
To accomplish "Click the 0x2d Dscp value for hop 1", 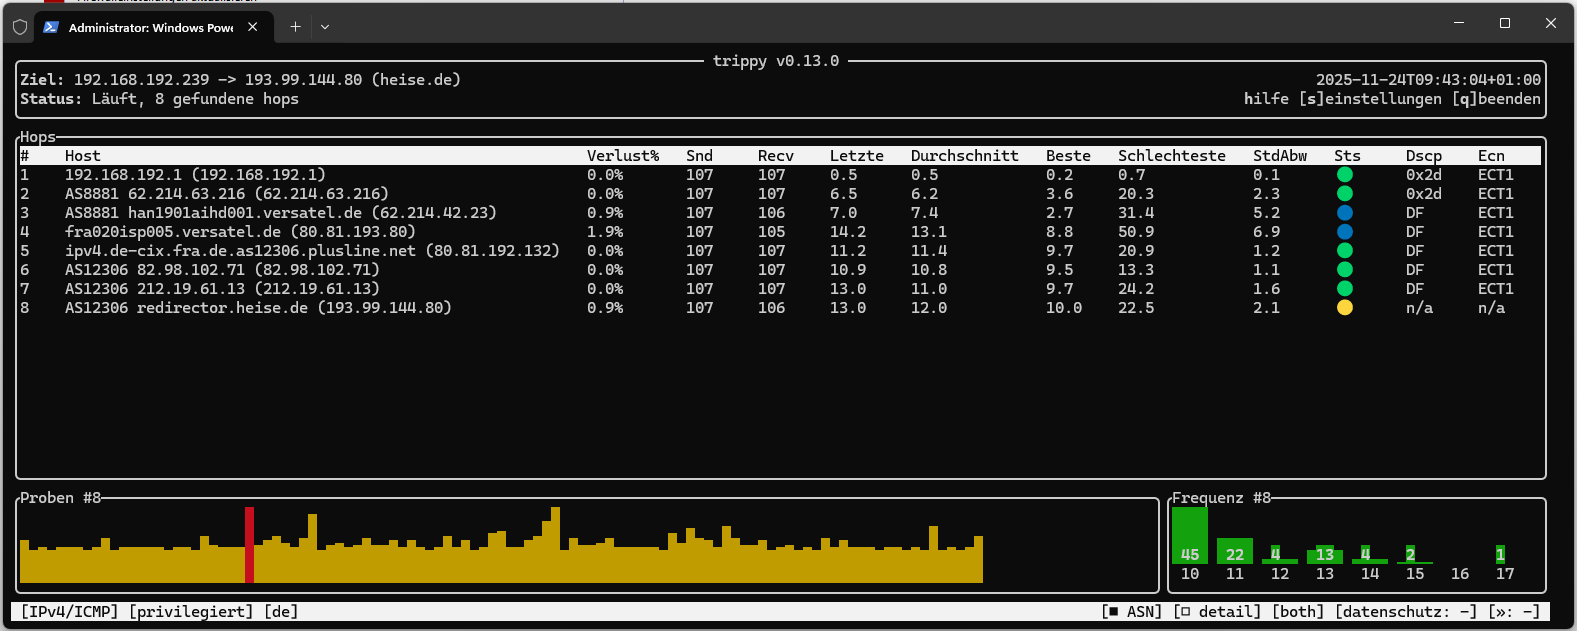I will coord(1424,174).
